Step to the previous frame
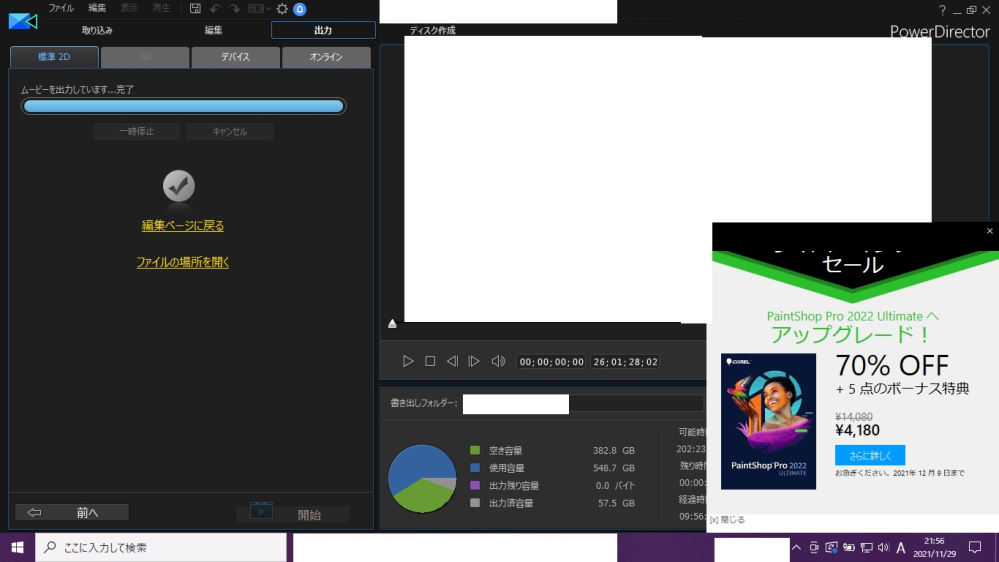999x562 pixels. click(452, 361)
